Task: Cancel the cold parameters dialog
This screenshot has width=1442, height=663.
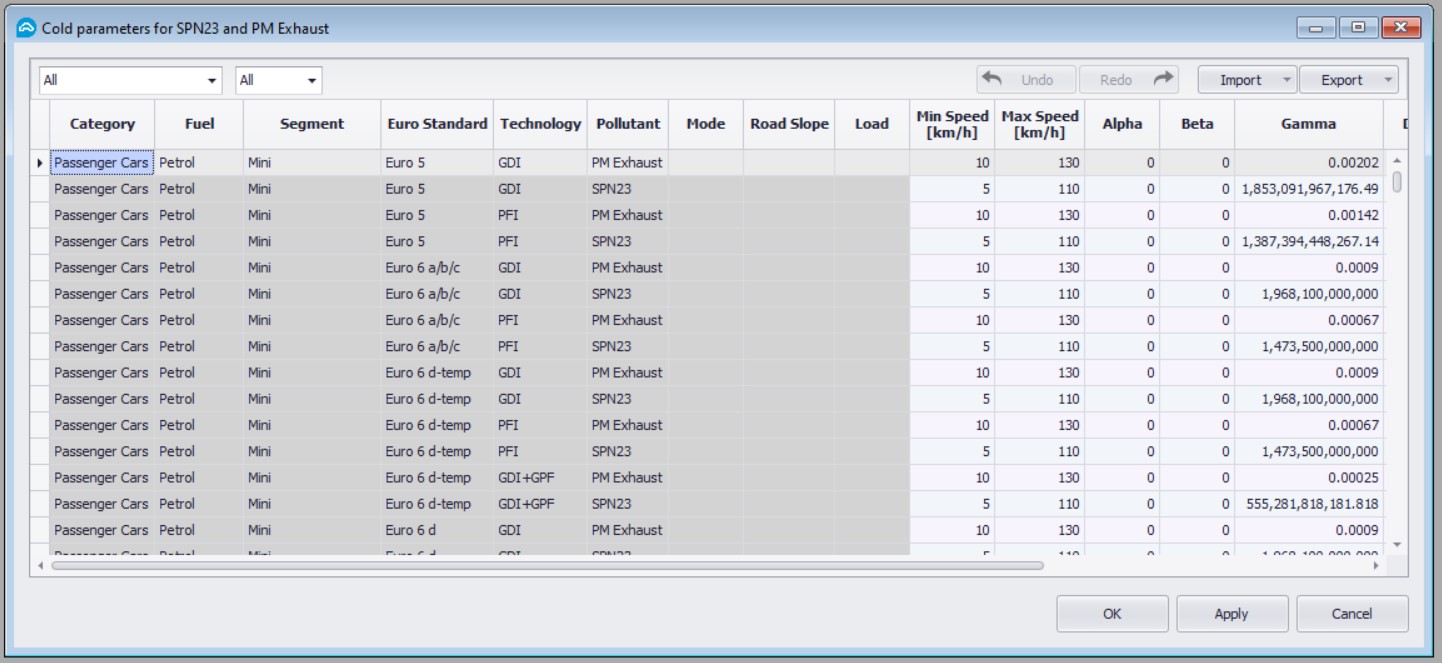Action: 1352,614
